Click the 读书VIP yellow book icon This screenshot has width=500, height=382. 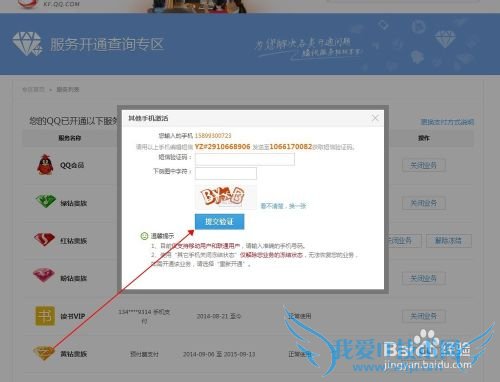(45, 316)
